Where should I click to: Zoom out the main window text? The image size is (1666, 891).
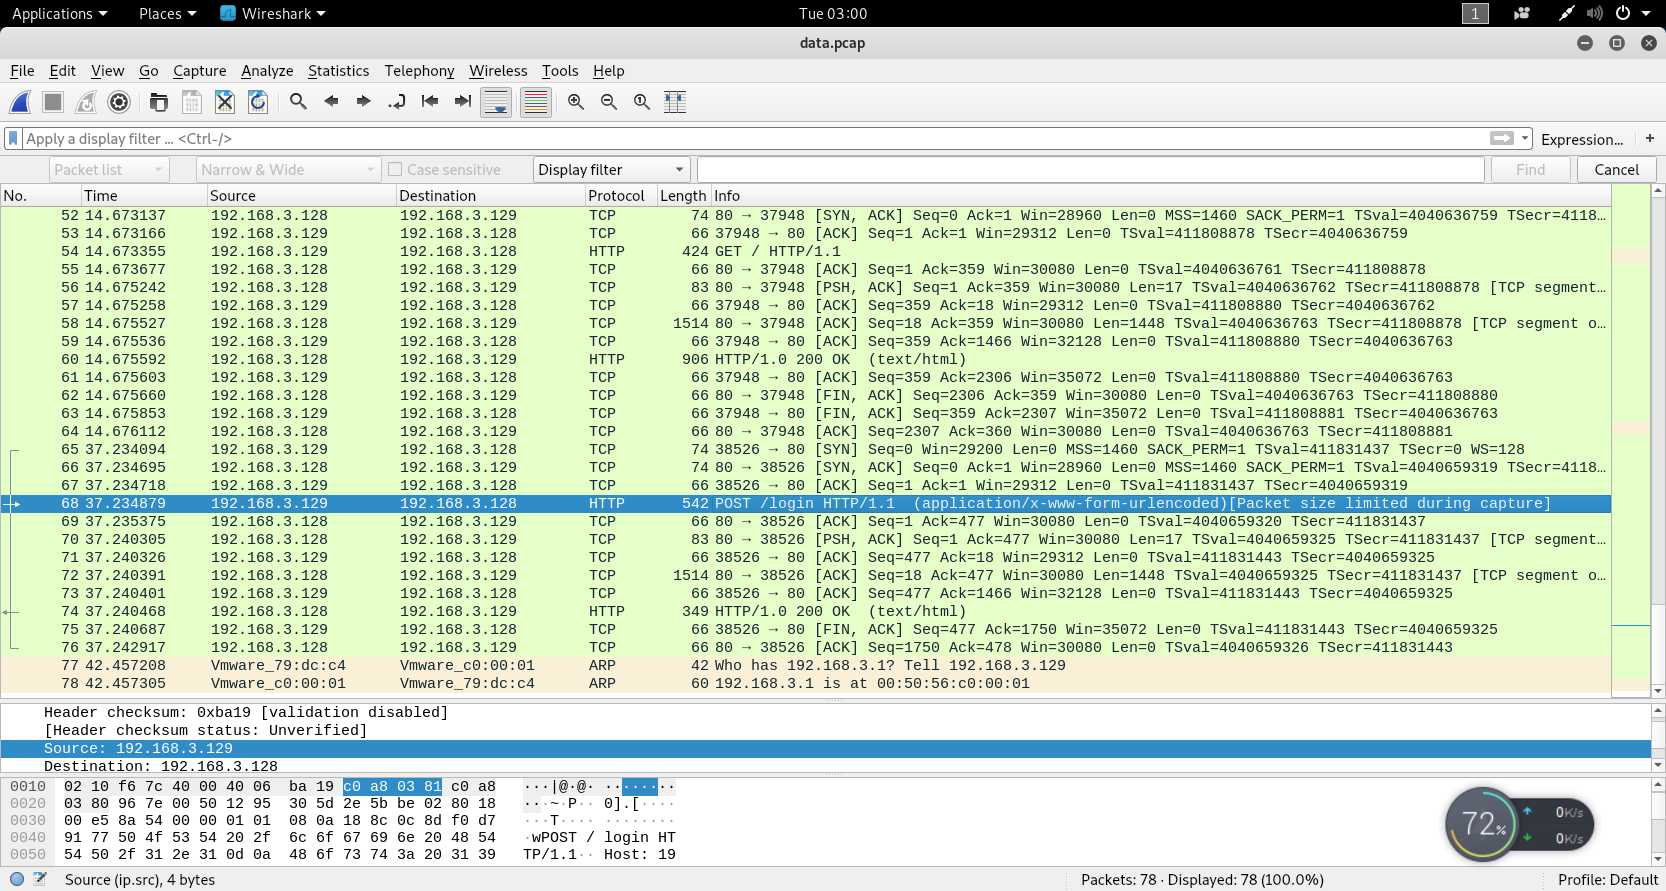pos(609,102)
